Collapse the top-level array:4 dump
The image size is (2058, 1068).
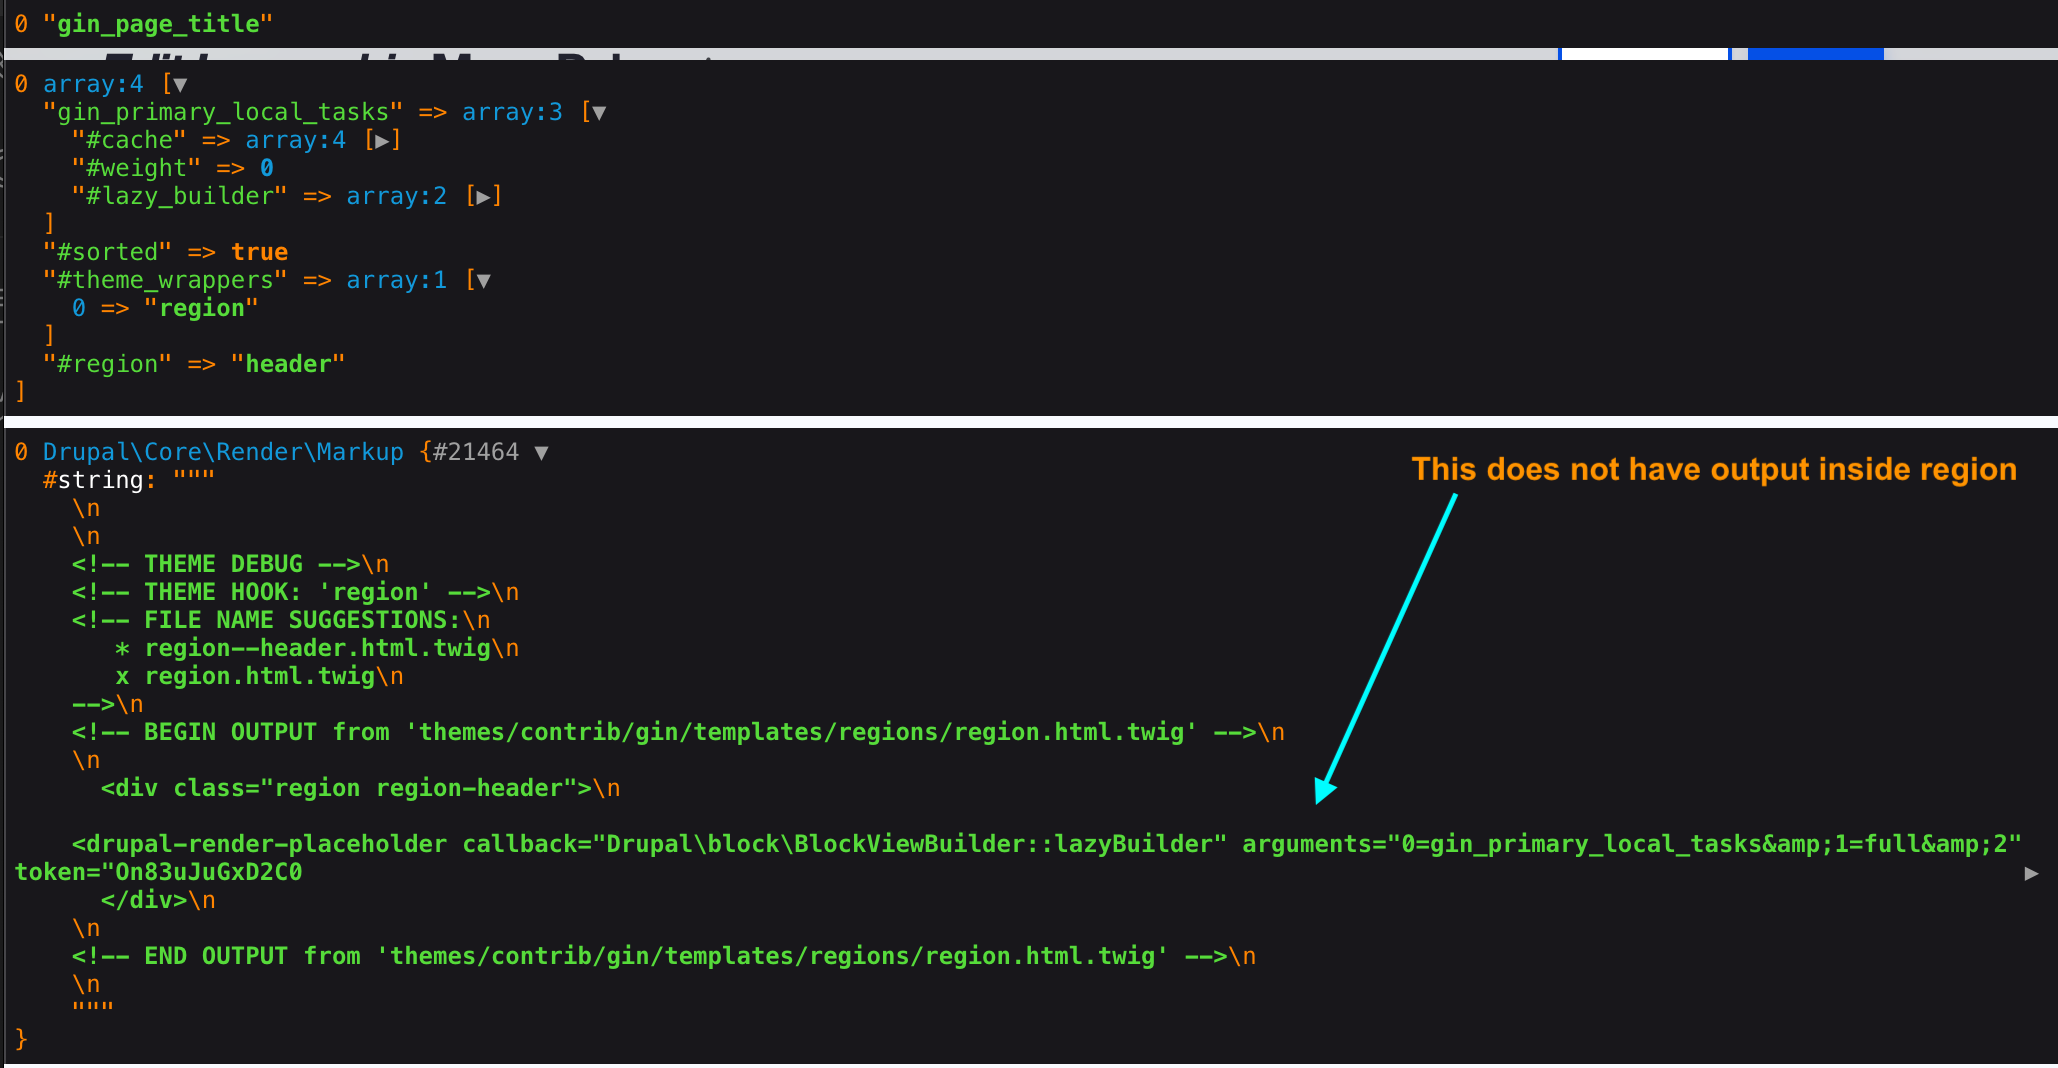[178, 84]
